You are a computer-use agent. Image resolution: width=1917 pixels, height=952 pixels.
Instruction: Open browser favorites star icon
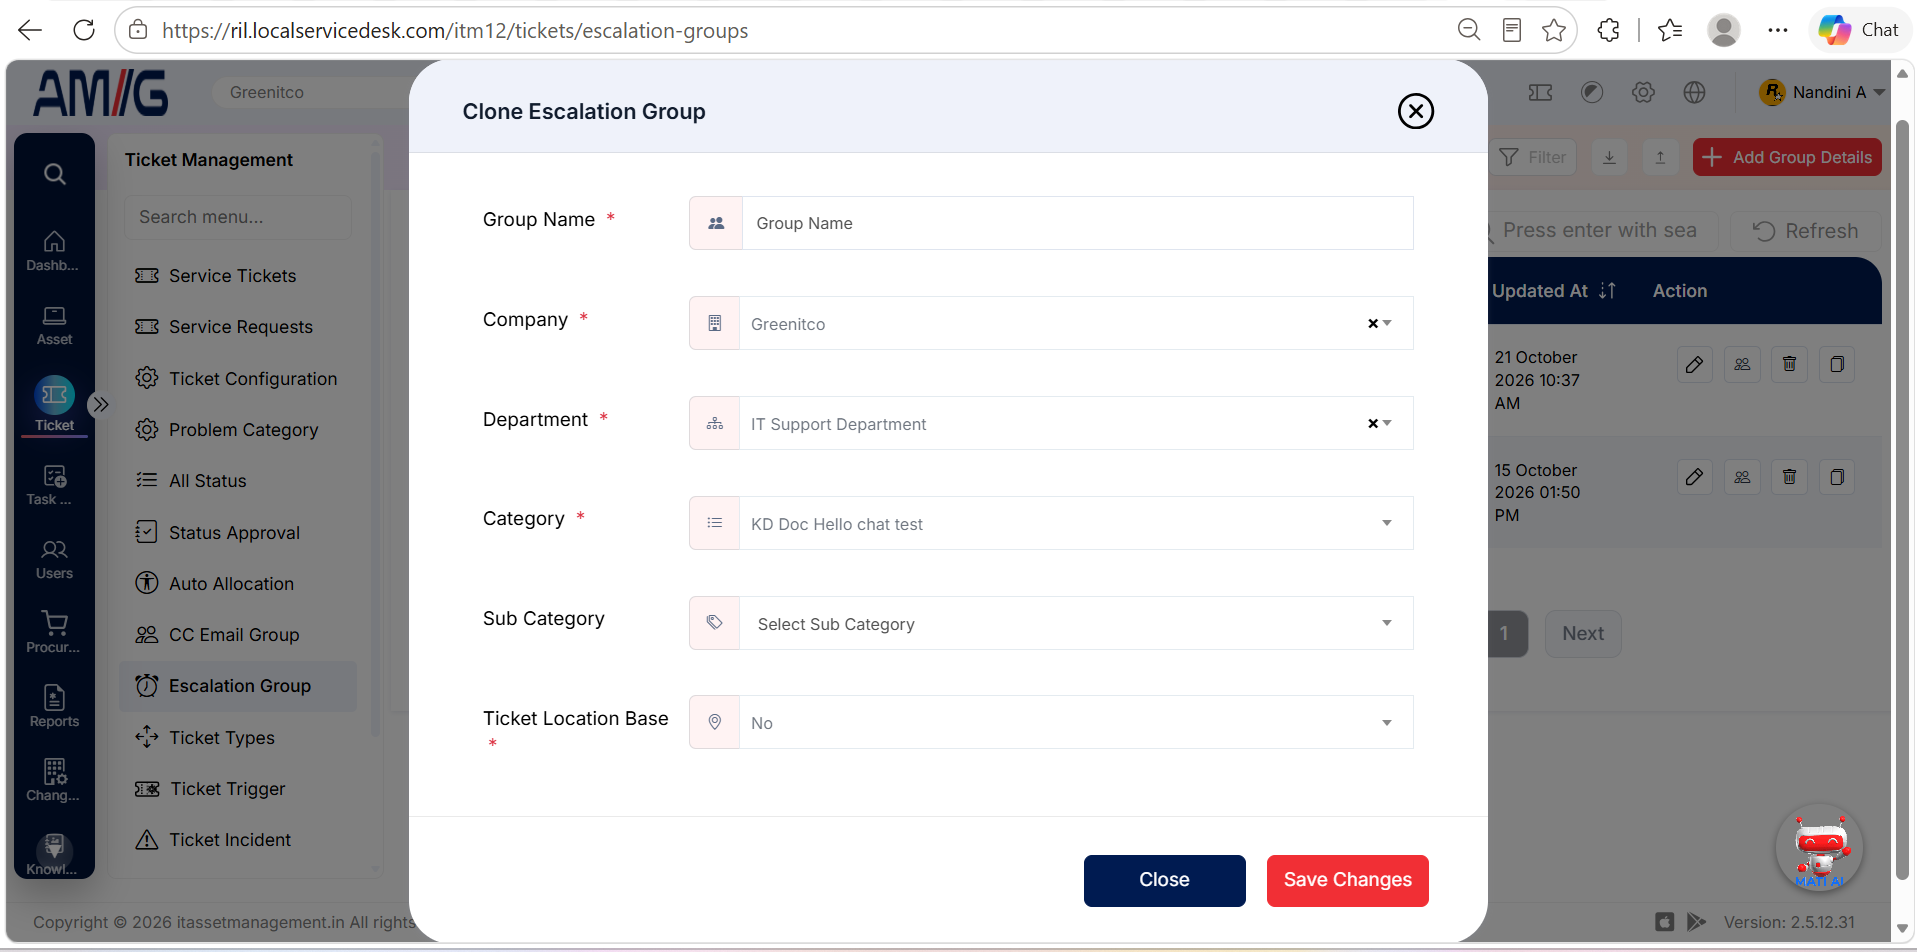pos(1553,30)
